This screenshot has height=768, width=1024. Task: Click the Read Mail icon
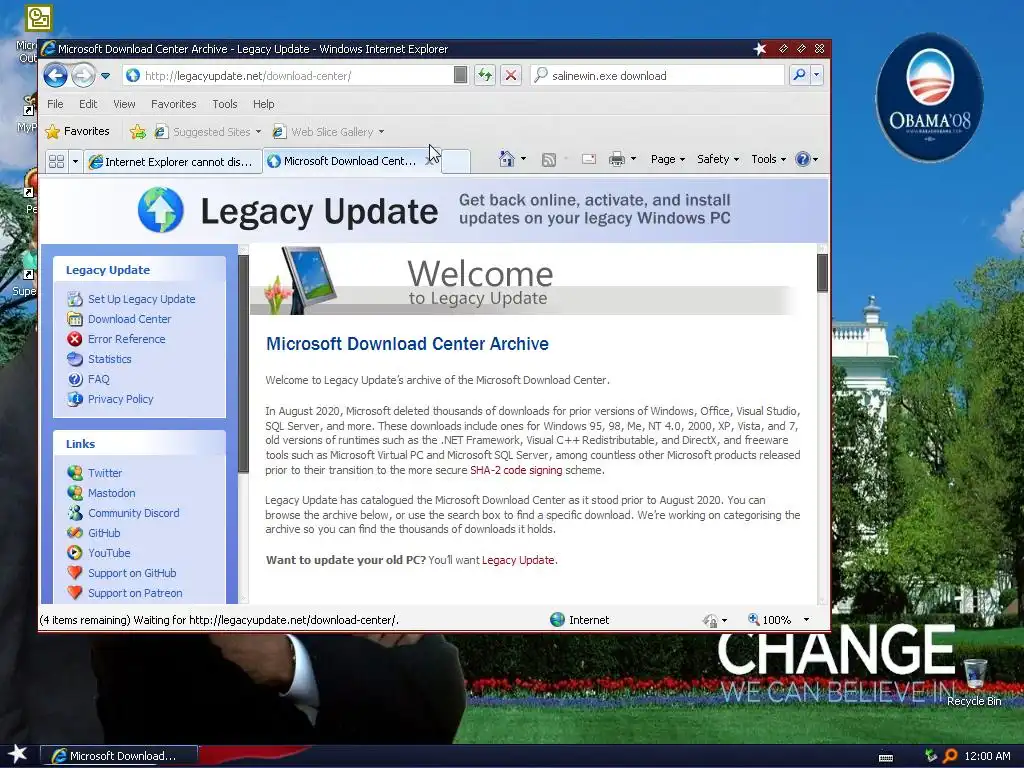tap(588, 159)
